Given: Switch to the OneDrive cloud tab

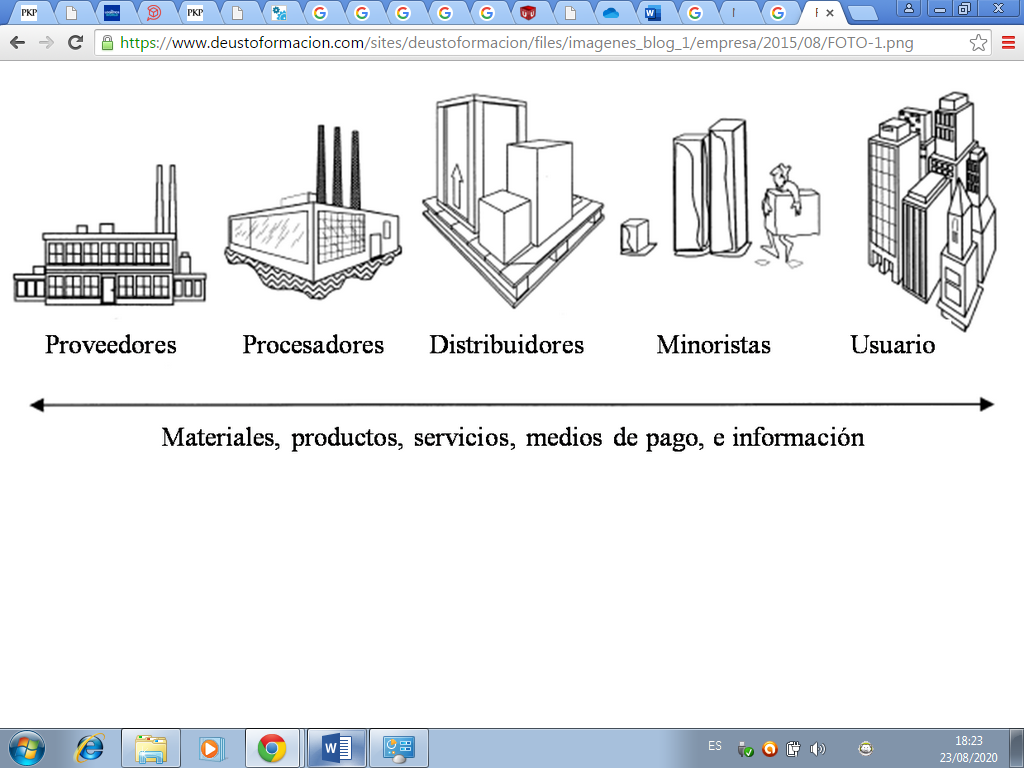Looking at the screenshot, I should [x=611, y=13].
